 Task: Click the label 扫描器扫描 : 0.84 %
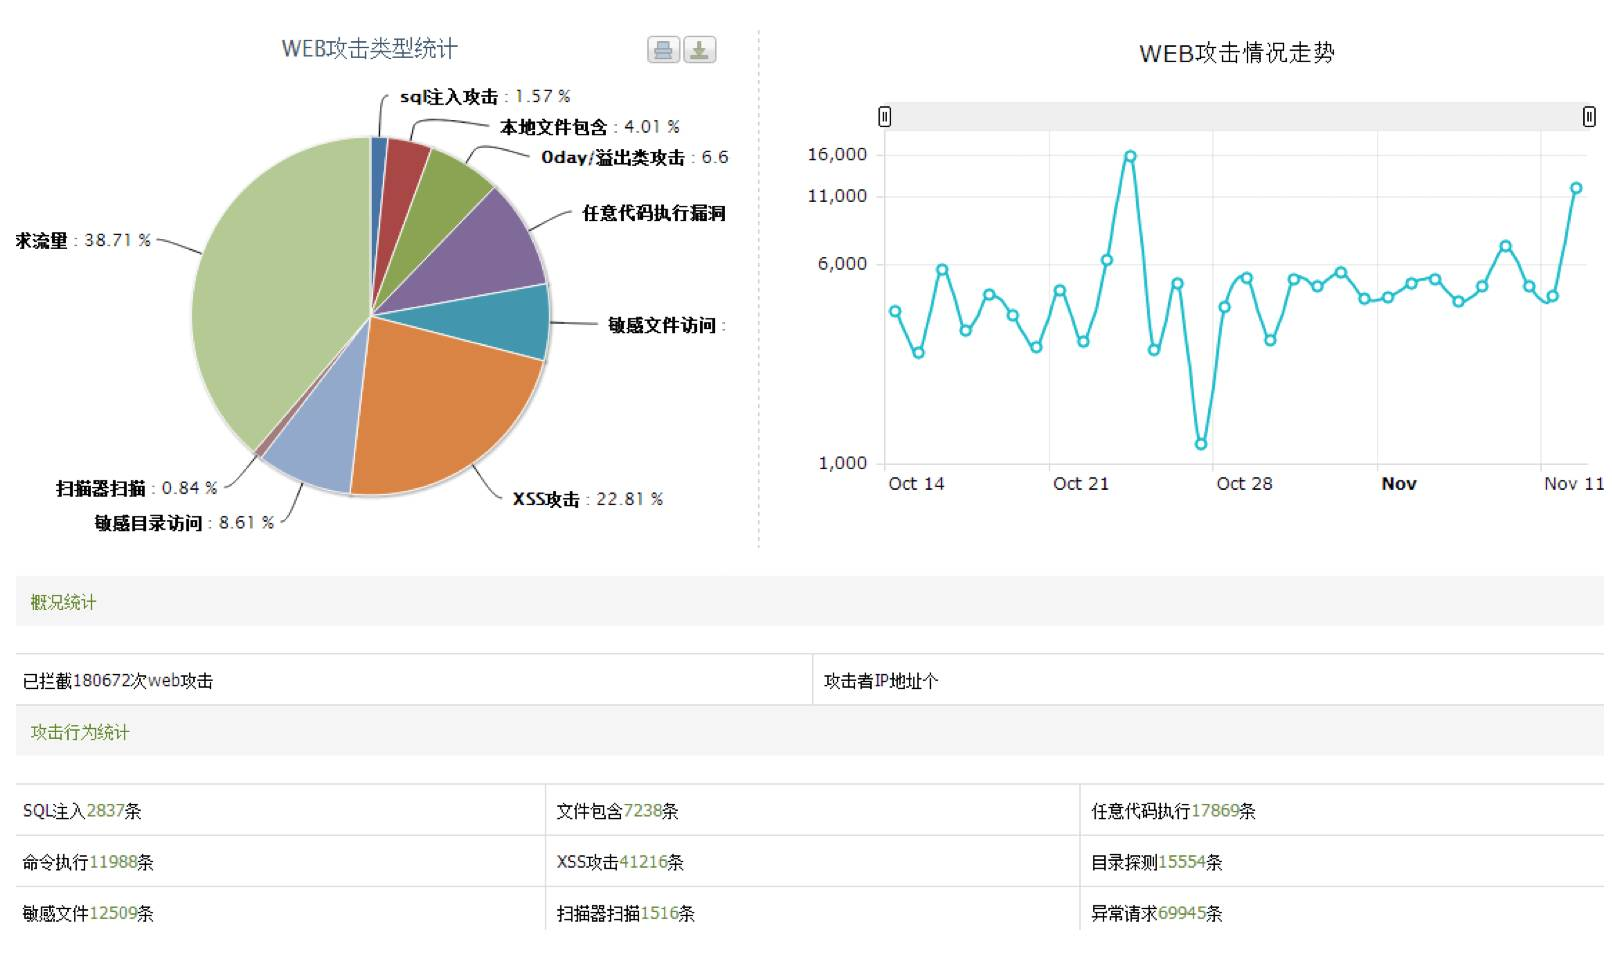[136, 488]
